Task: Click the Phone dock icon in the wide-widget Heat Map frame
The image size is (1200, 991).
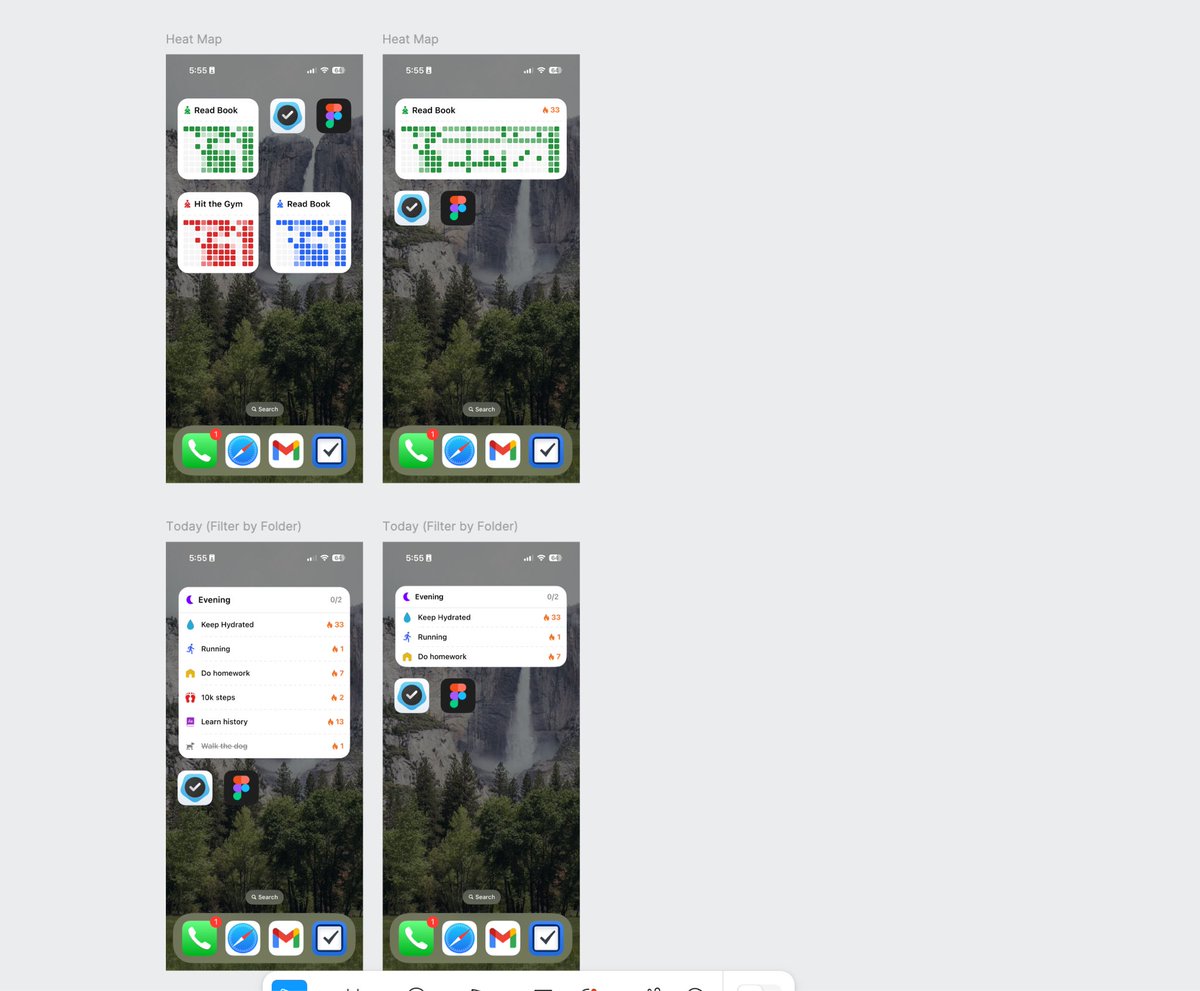Action: [x=417, y=451]
